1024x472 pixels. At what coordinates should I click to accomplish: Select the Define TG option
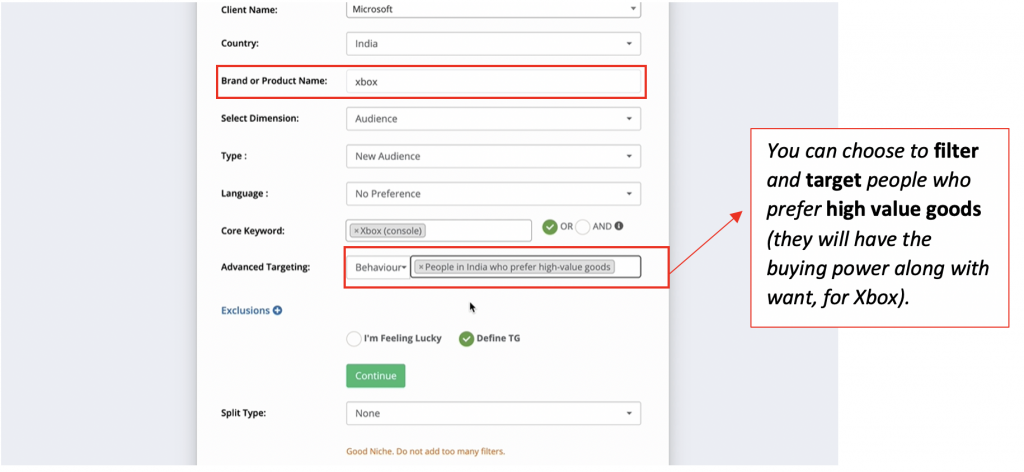466,339
